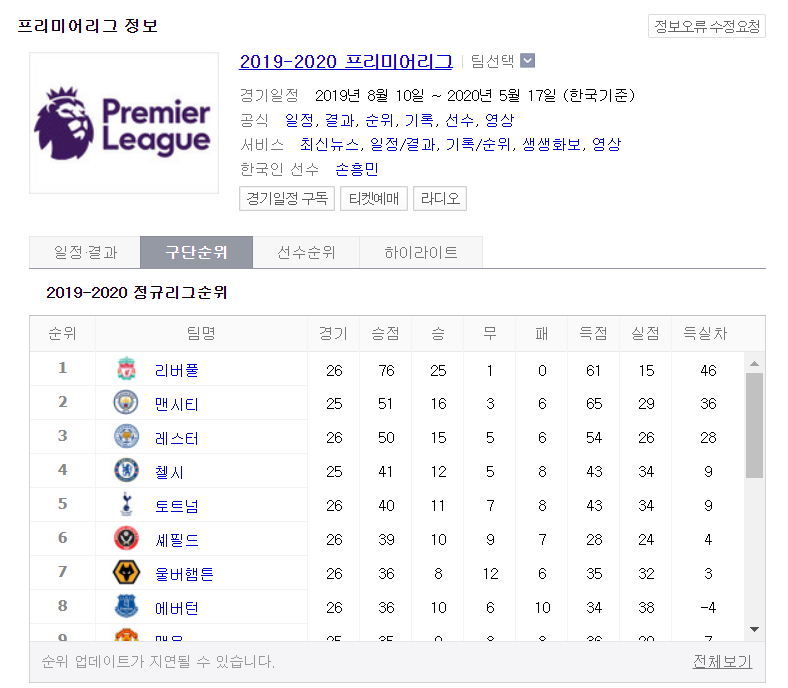This screenshot has width=788, height=688.
Task: Click Manchester City's 65 goals scored cell
Action: [x=594, y=404]
